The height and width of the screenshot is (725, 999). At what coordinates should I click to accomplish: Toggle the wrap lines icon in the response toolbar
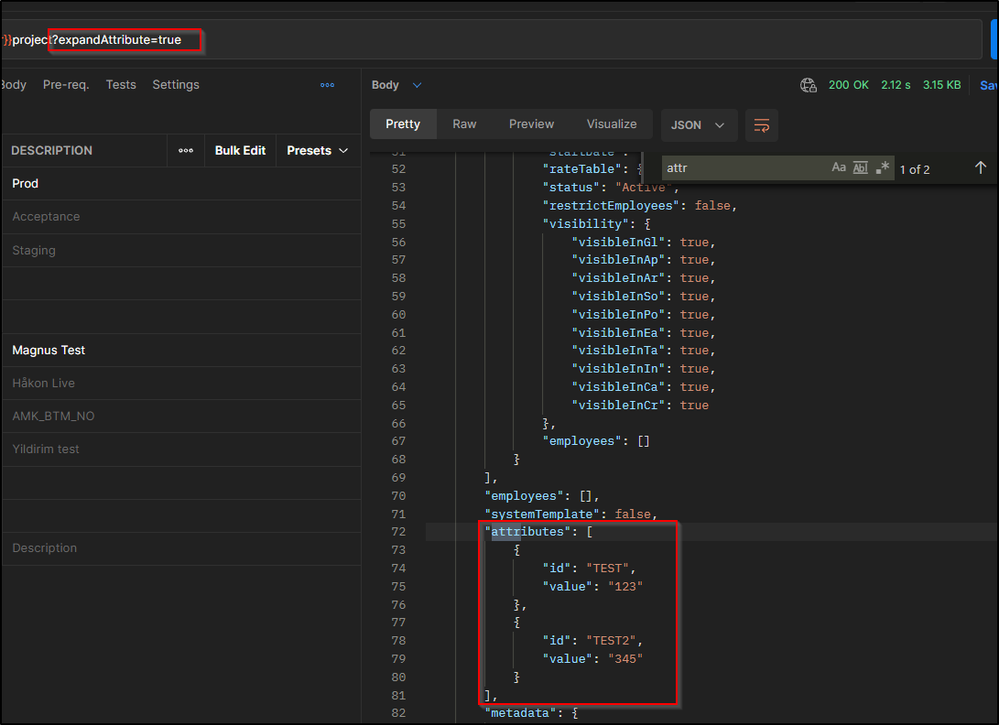tap(761, 125)
